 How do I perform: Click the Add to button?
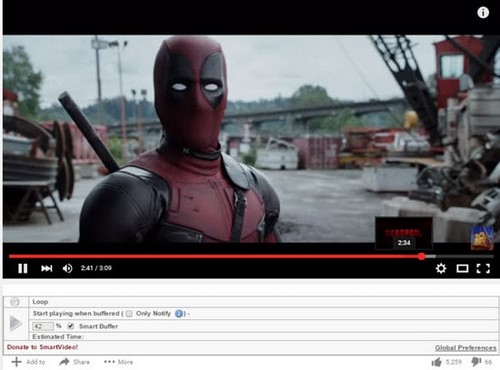tap(28, 362)
